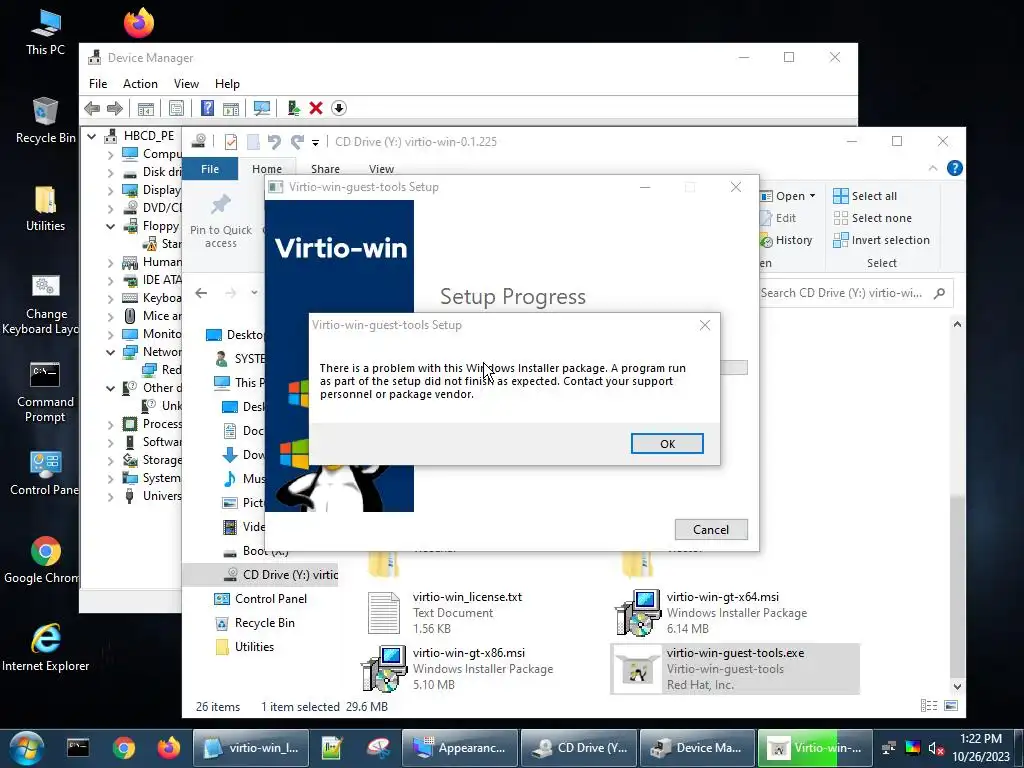Cancel the Virtio-win guest tools setup
Viewport: 1024px width, 768px height.
[x=711, y=530]
